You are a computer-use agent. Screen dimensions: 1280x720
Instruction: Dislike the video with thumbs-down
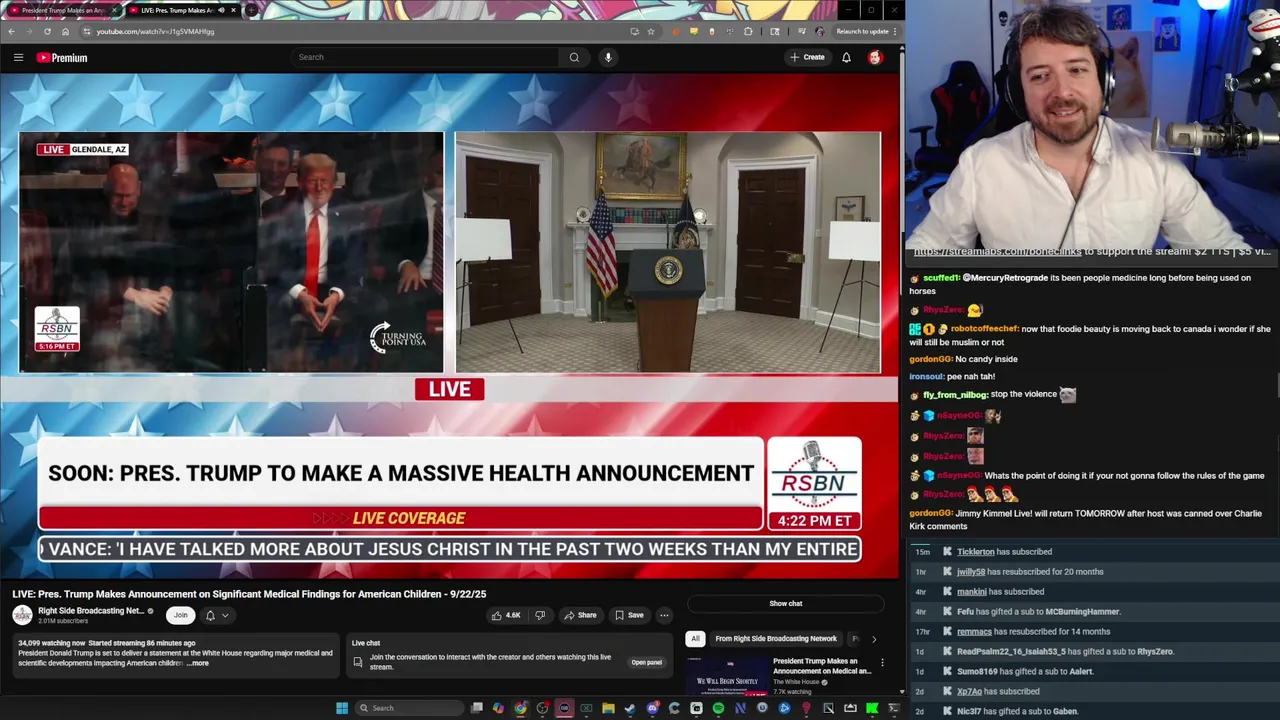tap(540, 615)
